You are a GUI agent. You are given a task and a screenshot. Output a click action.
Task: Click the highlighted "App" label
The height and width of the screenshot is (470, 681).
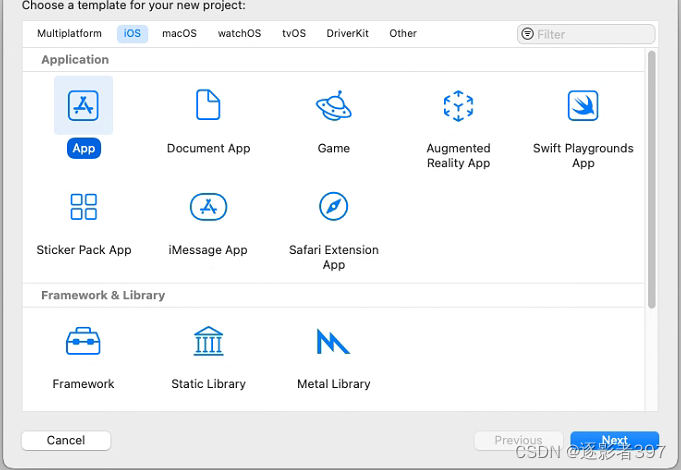click(x=84, y=148)
